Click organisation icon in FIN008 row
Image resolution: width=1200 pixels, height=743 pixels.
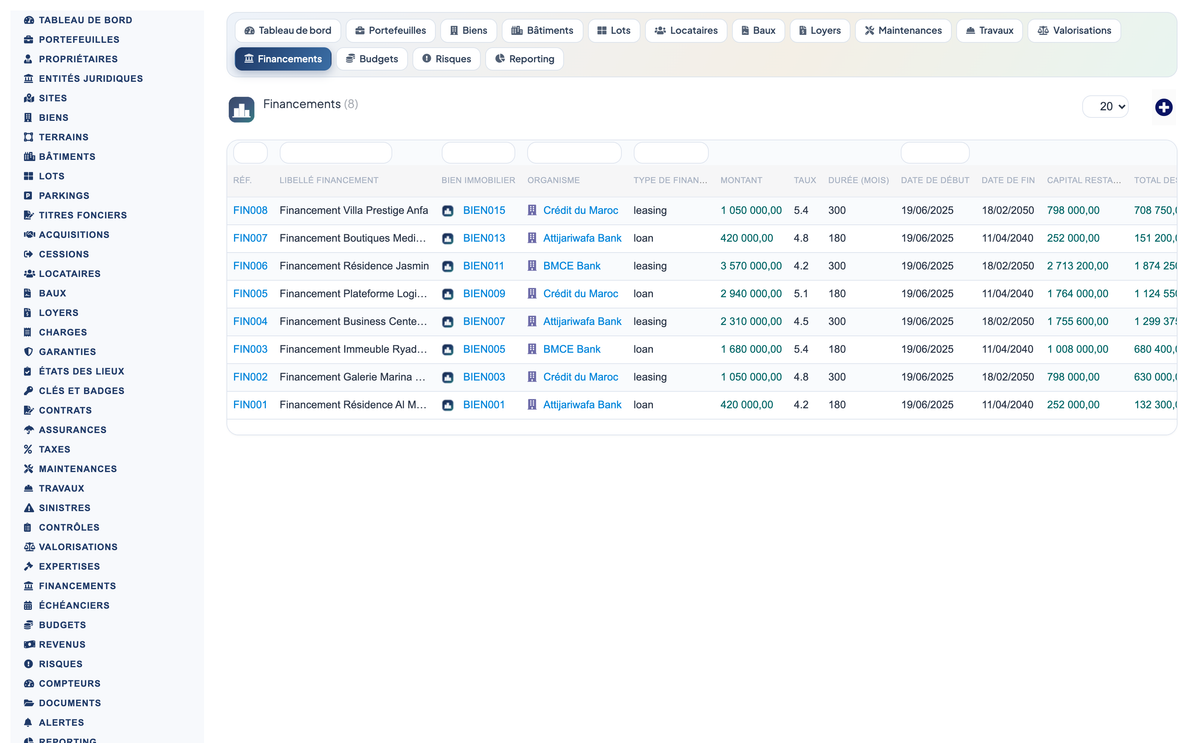tap(532, 211)
